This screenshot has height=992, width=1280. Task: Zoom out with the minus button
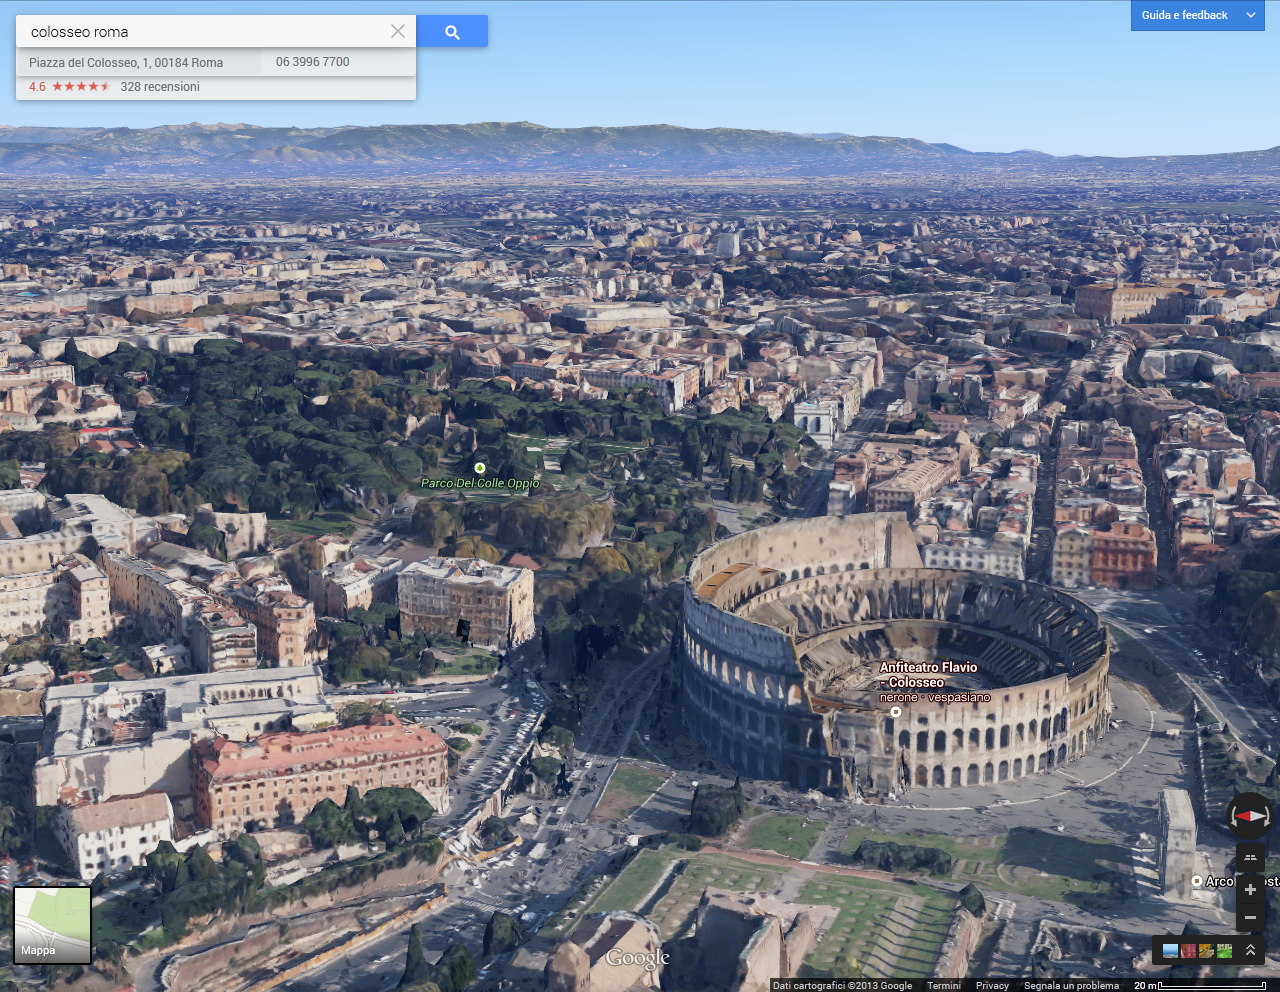[x=1250, y=917]
